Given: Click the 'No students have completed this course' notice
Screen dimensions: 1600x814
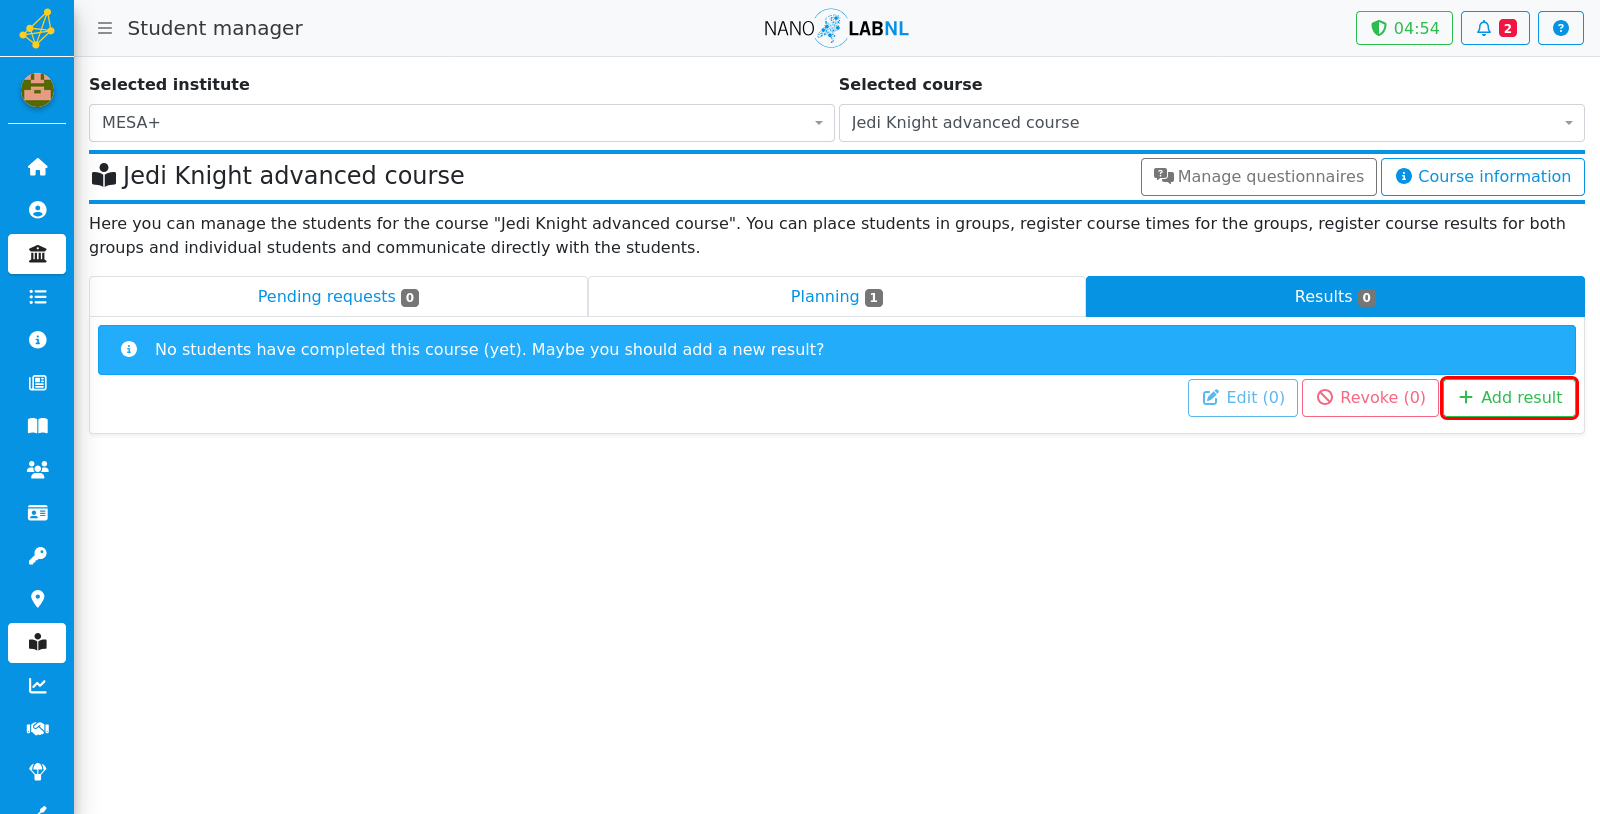Looking at the screenshot, I should [837, 350].
